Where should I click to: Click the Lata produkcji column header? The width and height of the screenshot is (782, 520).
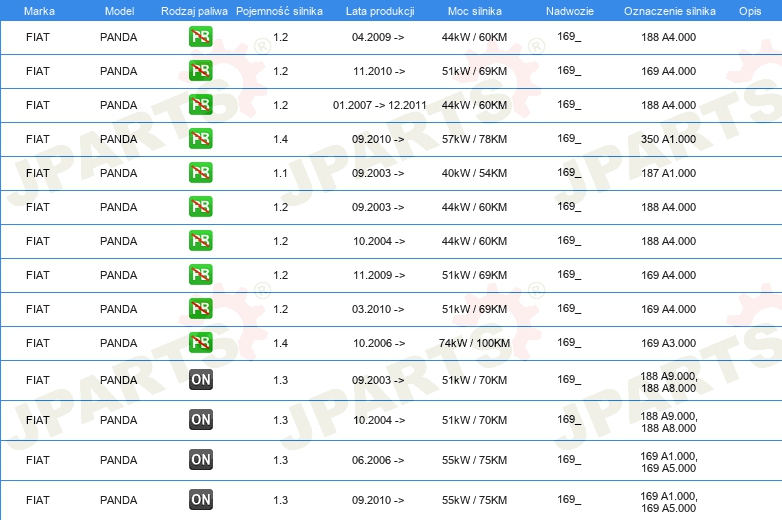(380, 11)
